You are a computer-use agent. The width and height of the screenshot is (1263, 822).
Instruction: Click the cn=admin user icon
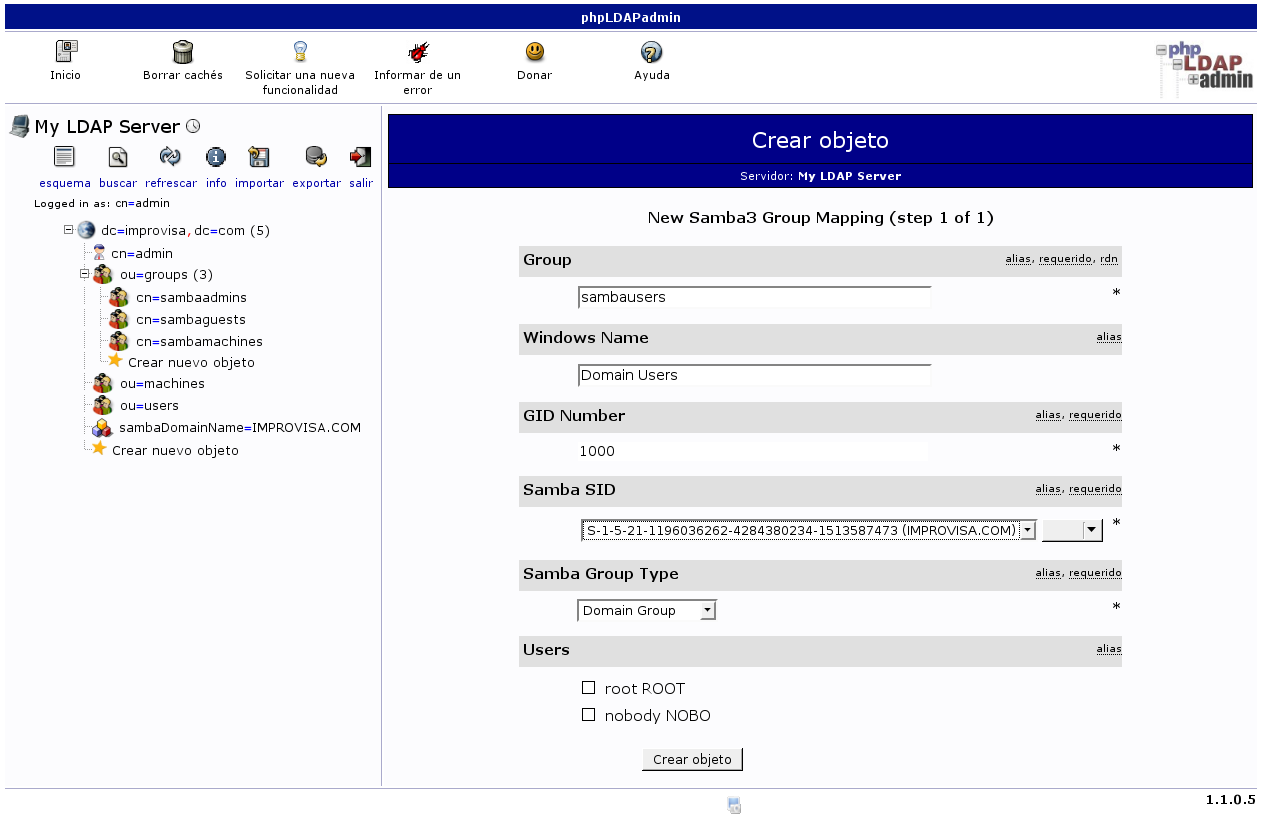(x=99, y=253)
